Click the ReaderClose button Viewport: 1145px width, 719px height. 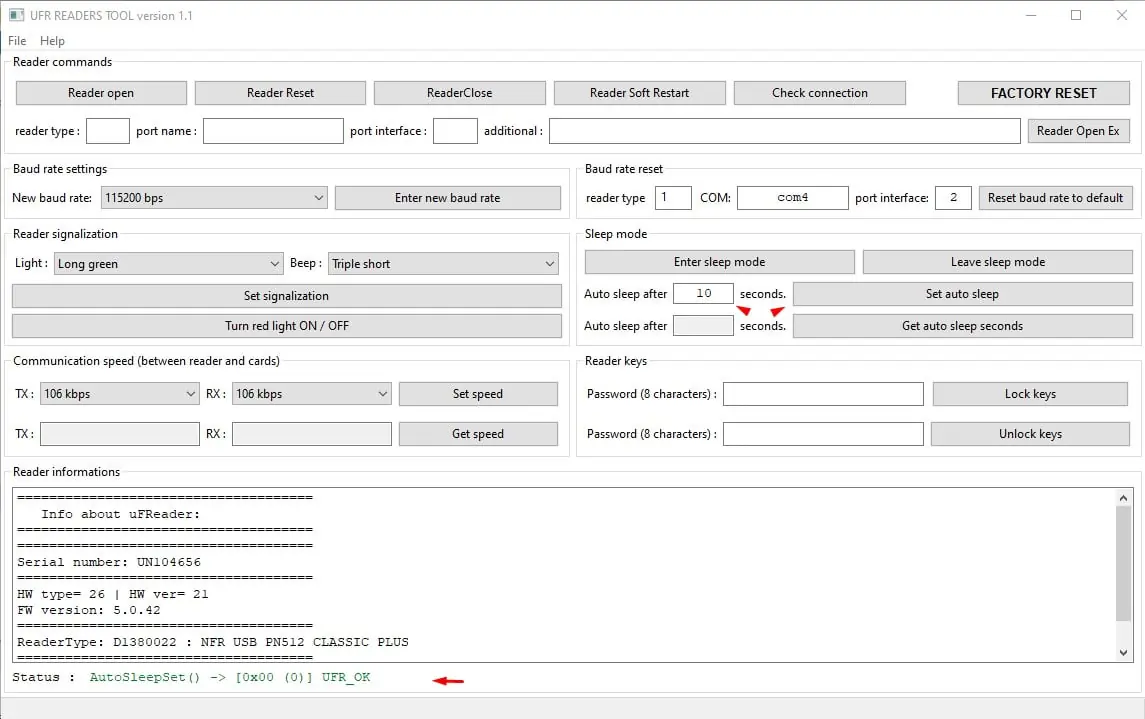pyautogui.click(x=459, y=93)
